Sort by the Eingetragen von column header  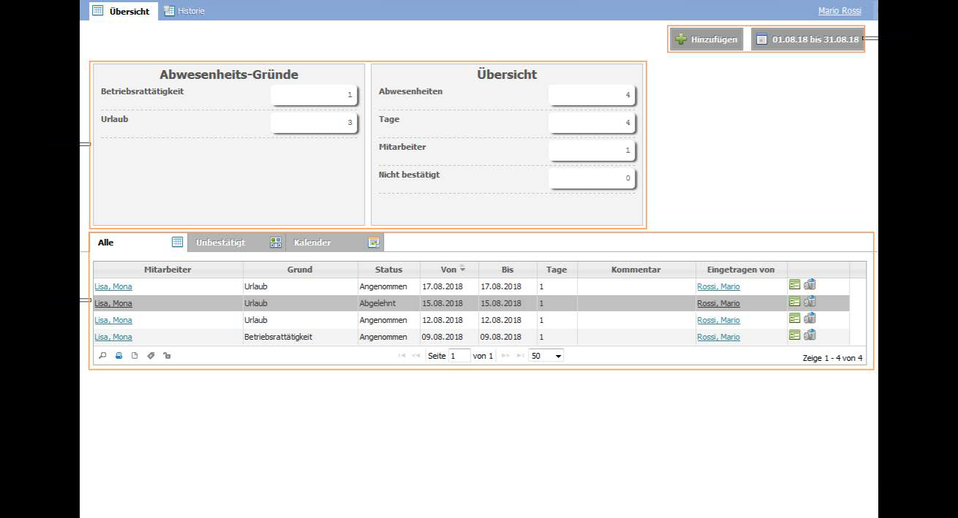pos(741,269)
